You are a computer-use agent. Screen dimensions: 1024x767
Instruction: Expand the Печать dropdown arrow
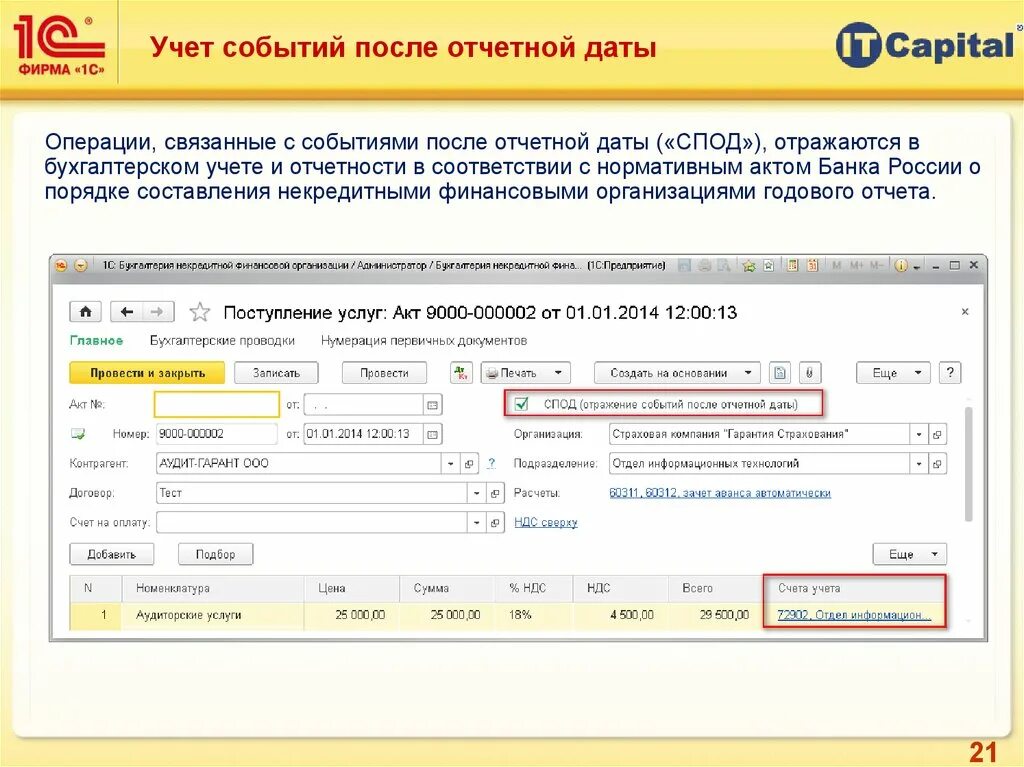[558, 373]
